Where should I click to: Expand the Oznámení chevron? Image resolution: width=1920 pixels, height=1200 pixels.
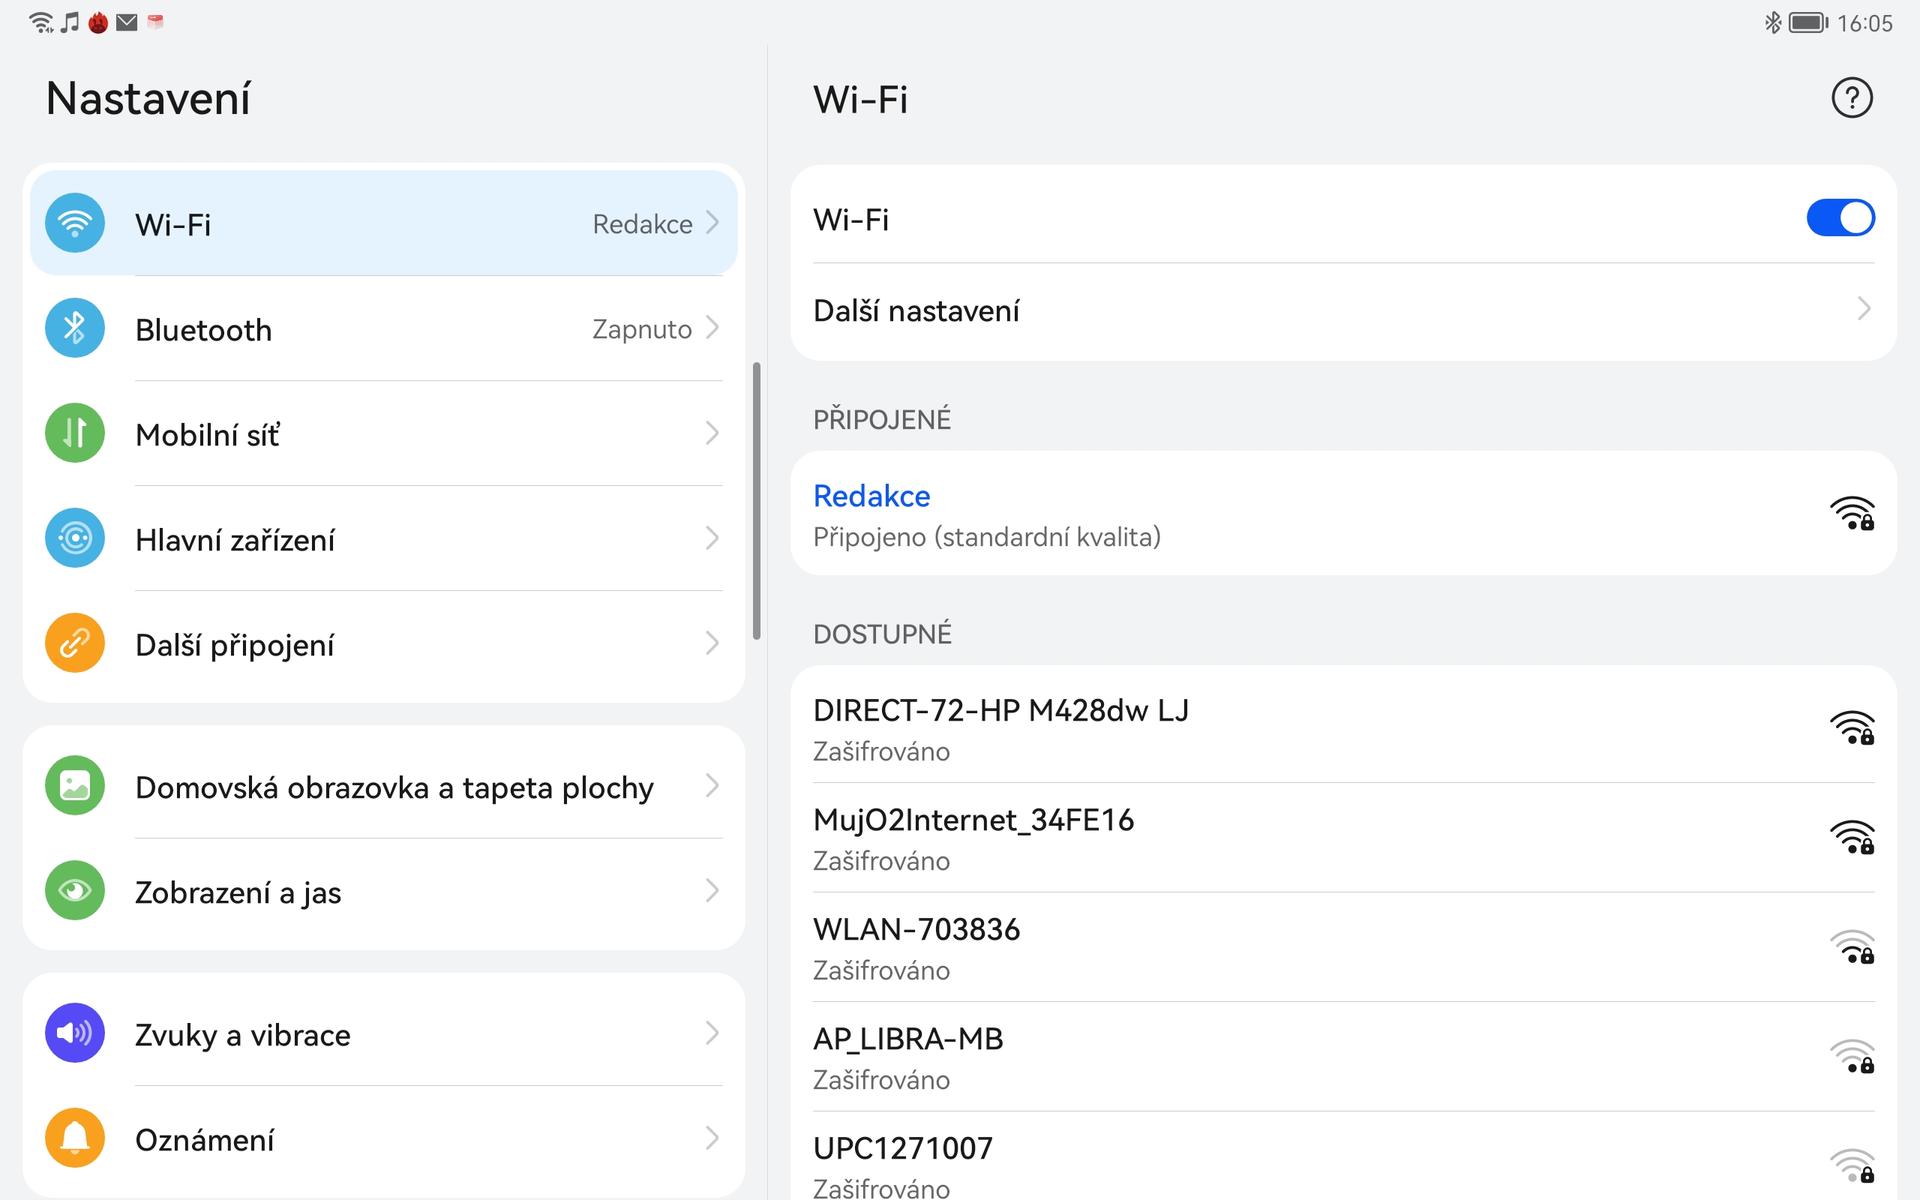[x=712, y=1137]
